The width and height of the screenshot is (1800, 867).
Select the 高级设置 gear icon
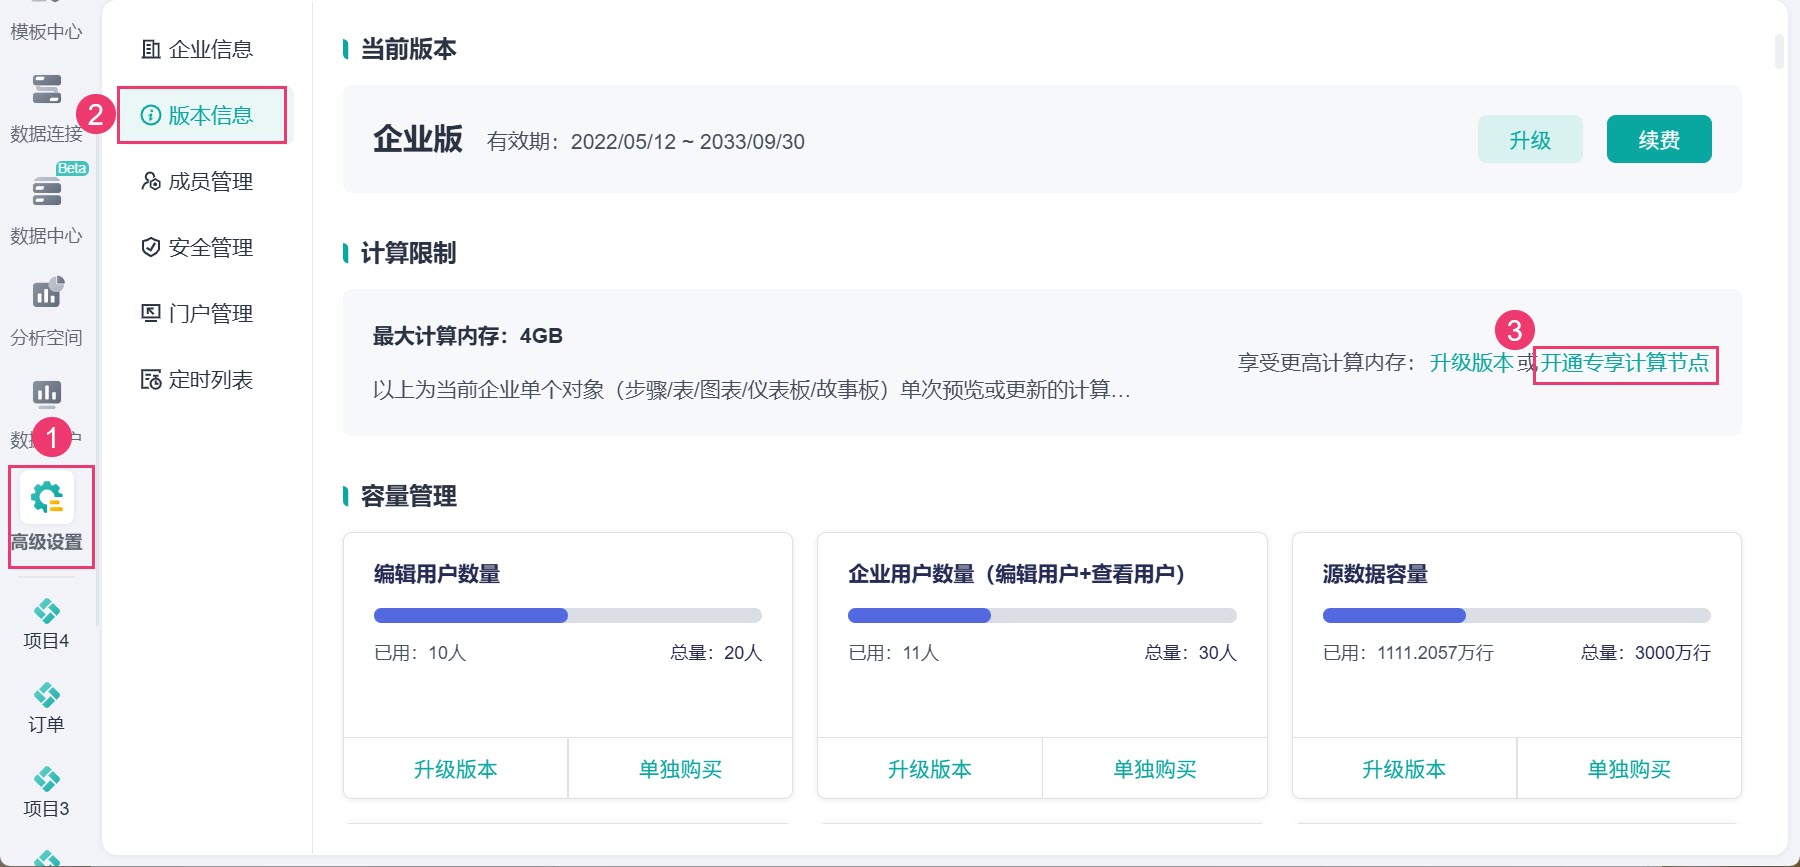pos(46,497)
